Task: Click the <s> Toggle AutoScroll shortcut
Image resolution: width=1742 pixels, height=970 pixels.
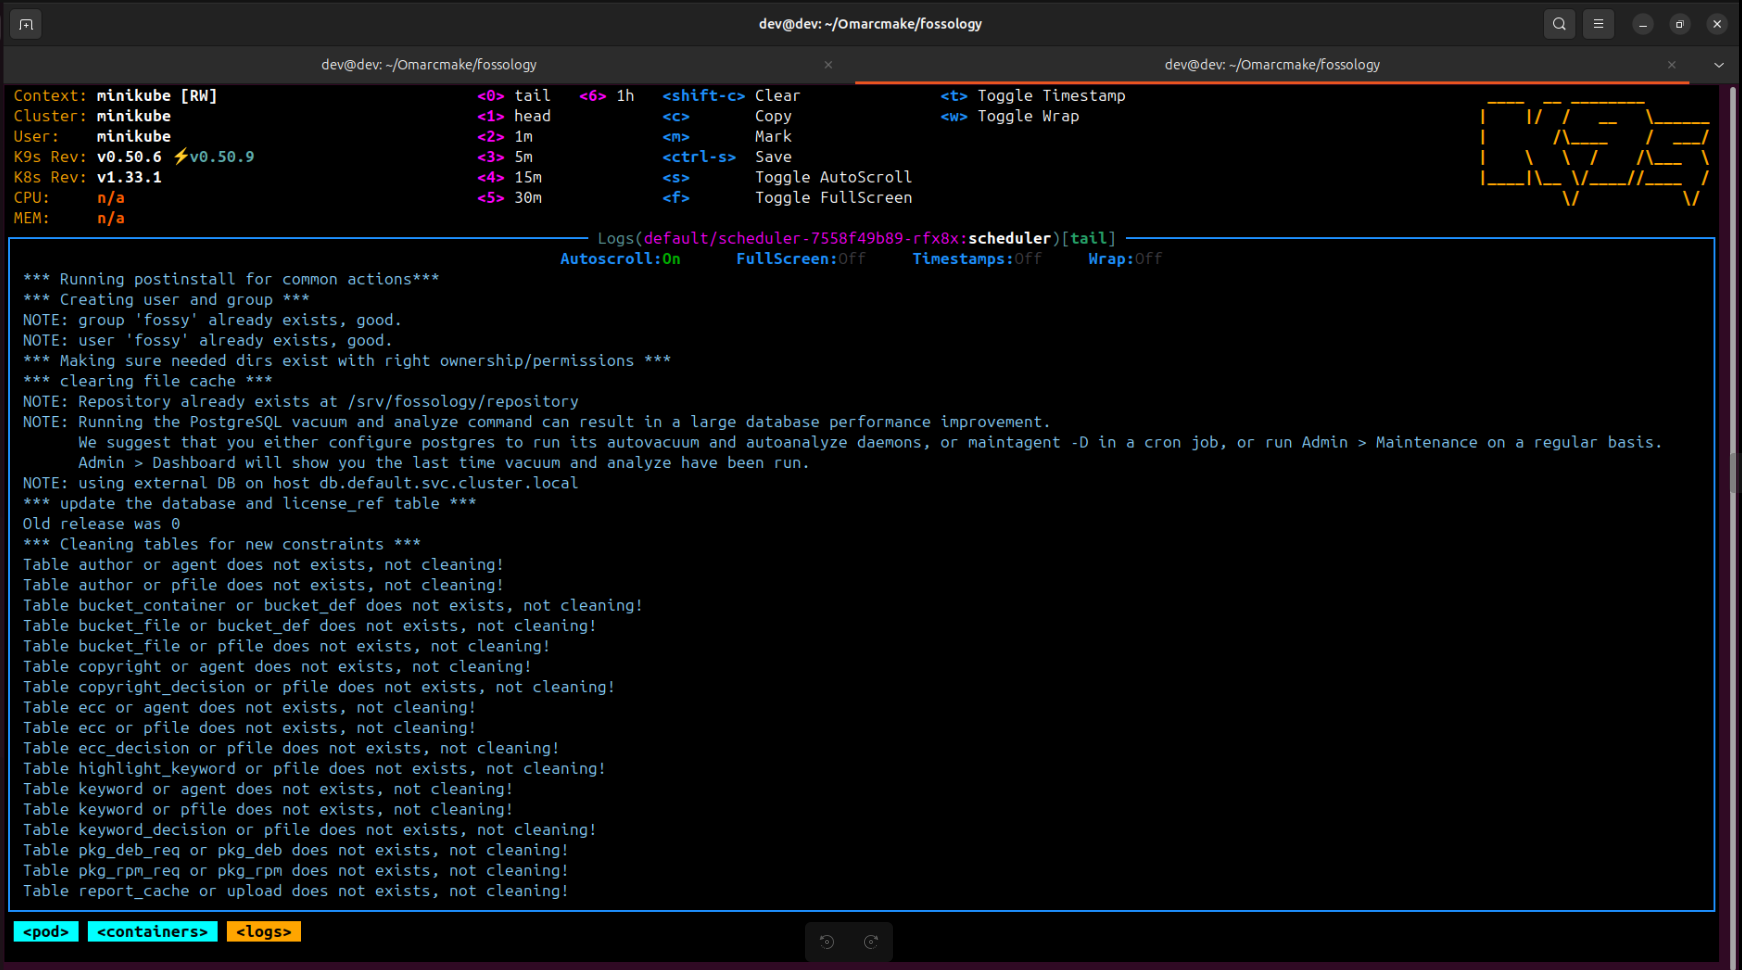Action: click(787, 177)
